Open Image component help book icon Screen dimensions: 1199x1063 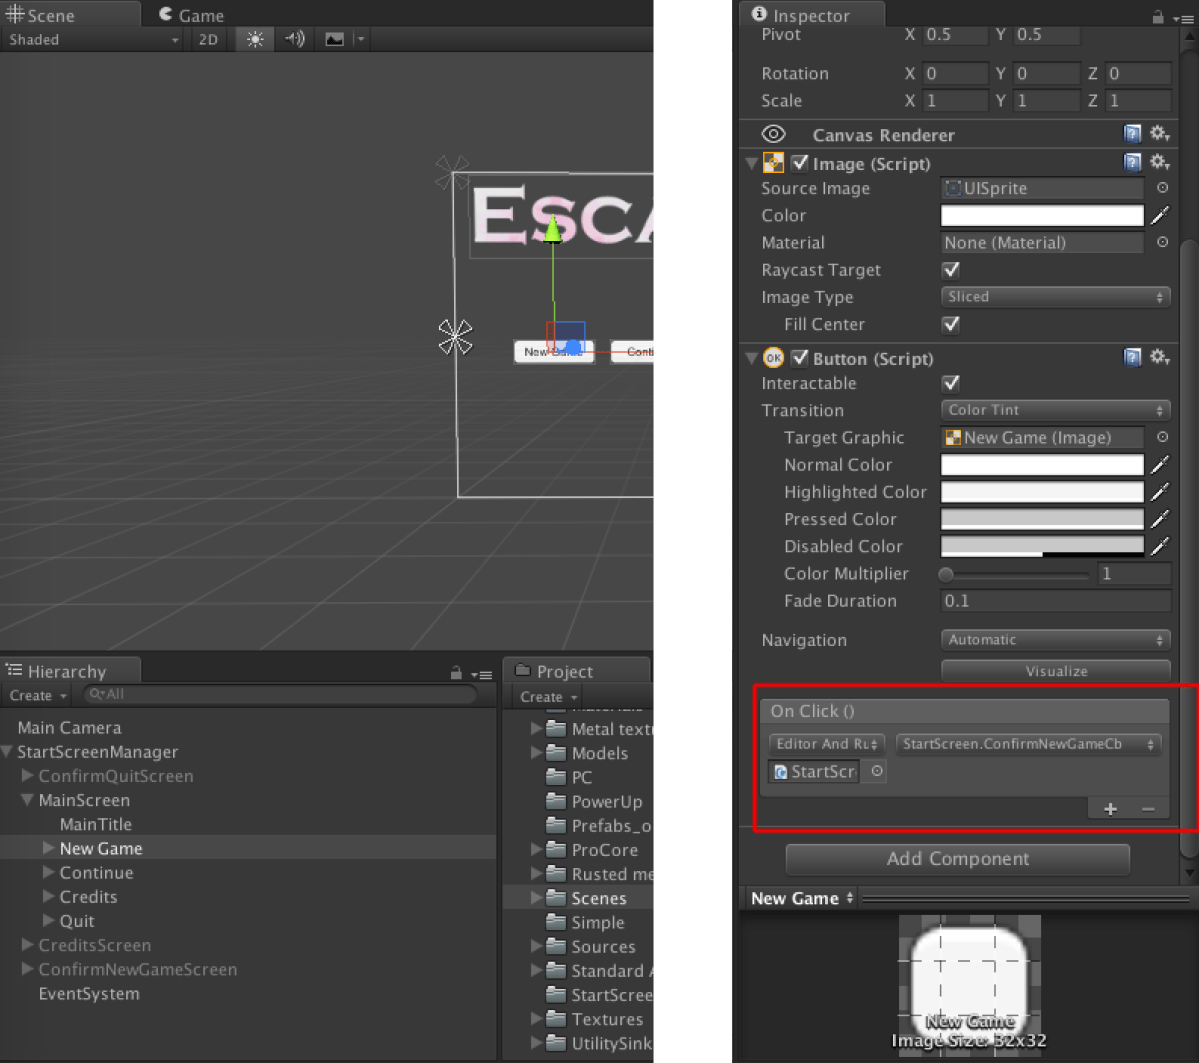click(1132, 162)
